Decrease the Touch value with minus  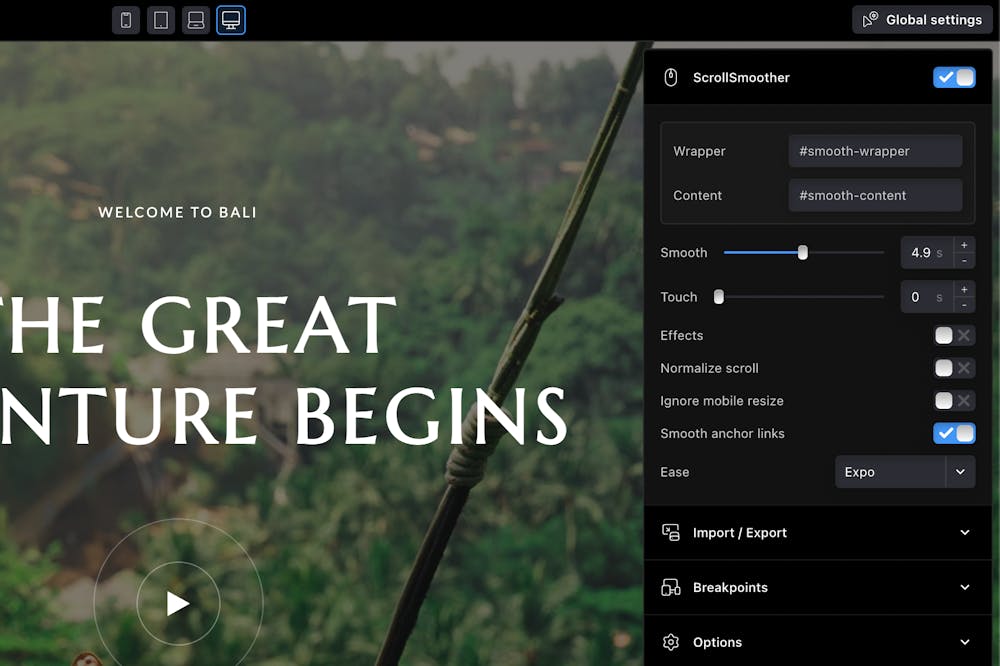964,305
